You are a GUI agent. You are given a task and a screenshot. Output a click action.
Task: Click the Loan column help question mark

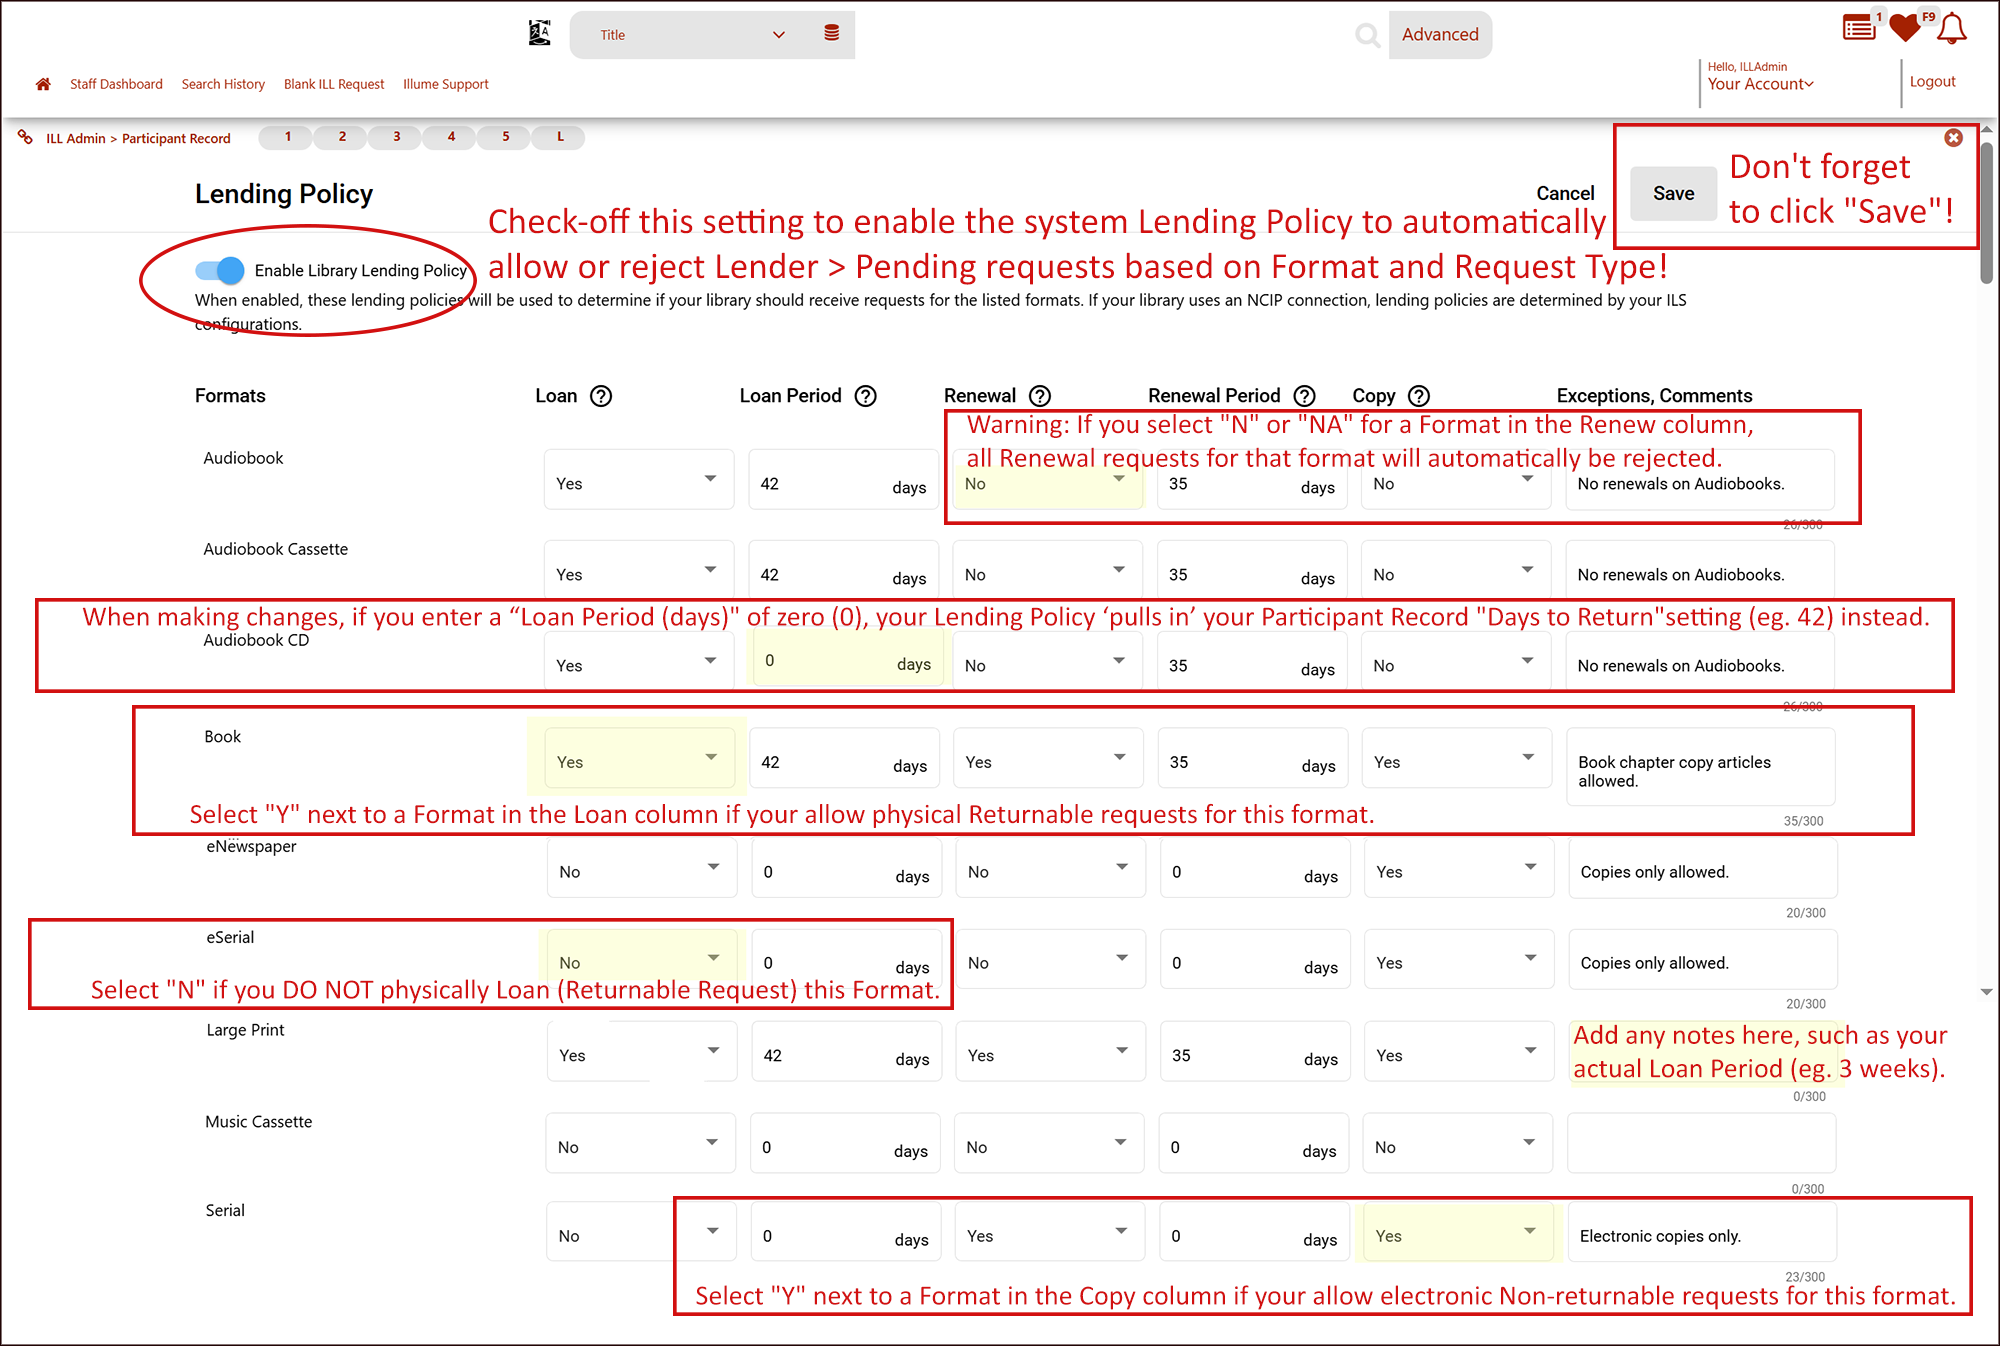(x=601, y=396)
